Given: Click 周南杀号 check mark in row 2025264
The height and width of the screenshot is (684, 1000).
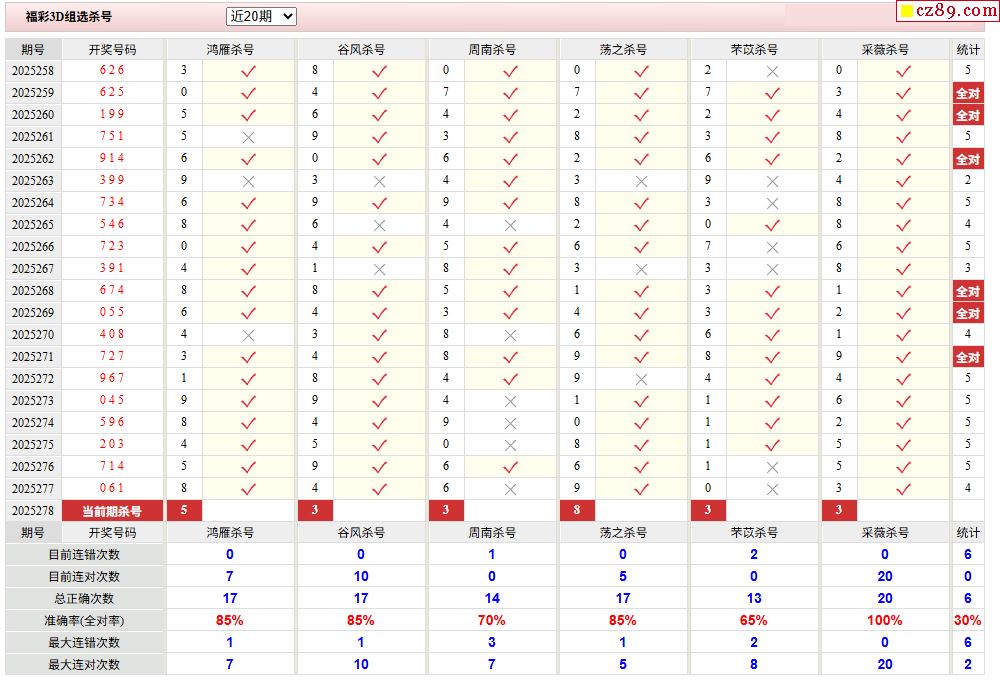Looking at the screenshot, I should coord(510,203).
